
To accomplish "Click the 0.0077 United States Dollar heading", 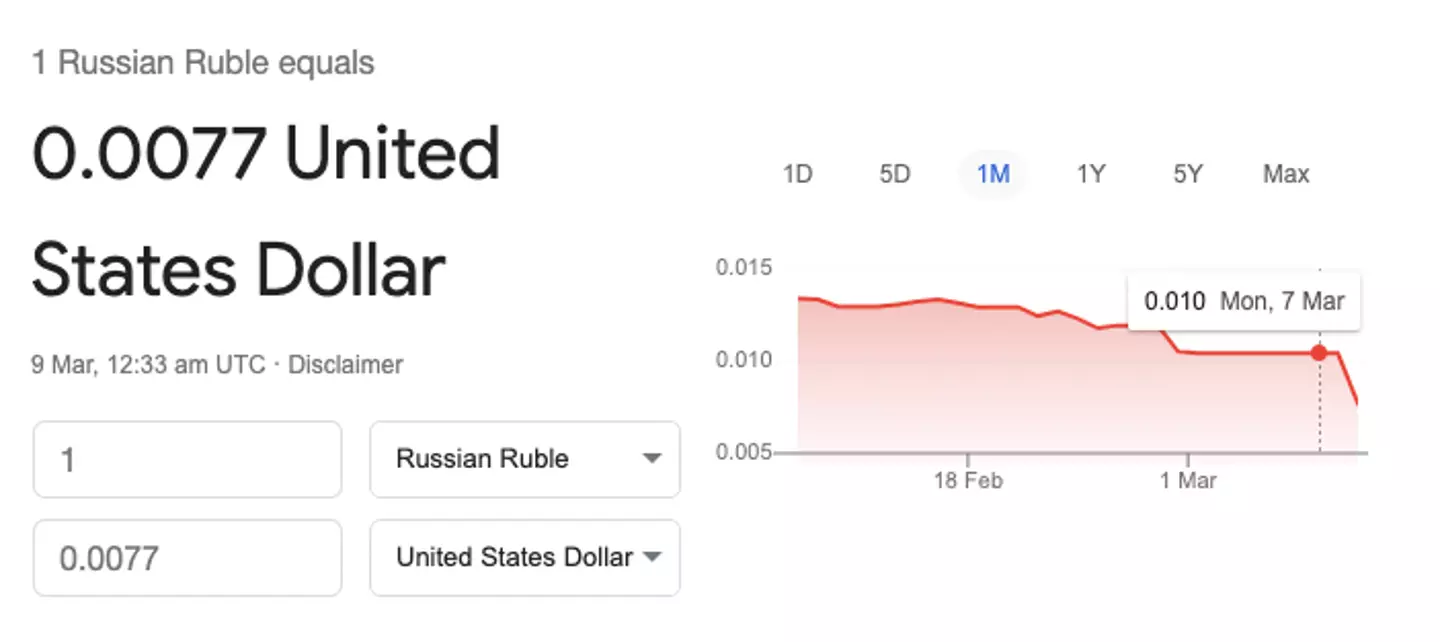I will coord(266,212).
